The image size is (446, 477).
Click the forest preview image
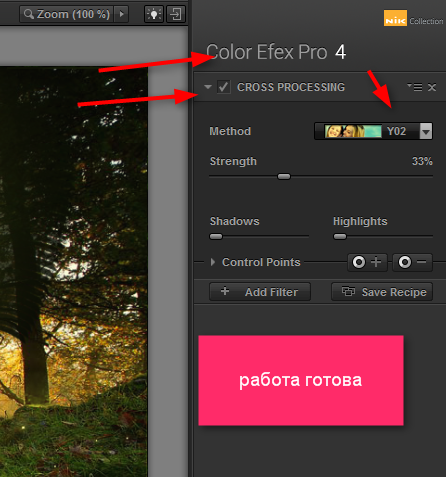[74, 271]
